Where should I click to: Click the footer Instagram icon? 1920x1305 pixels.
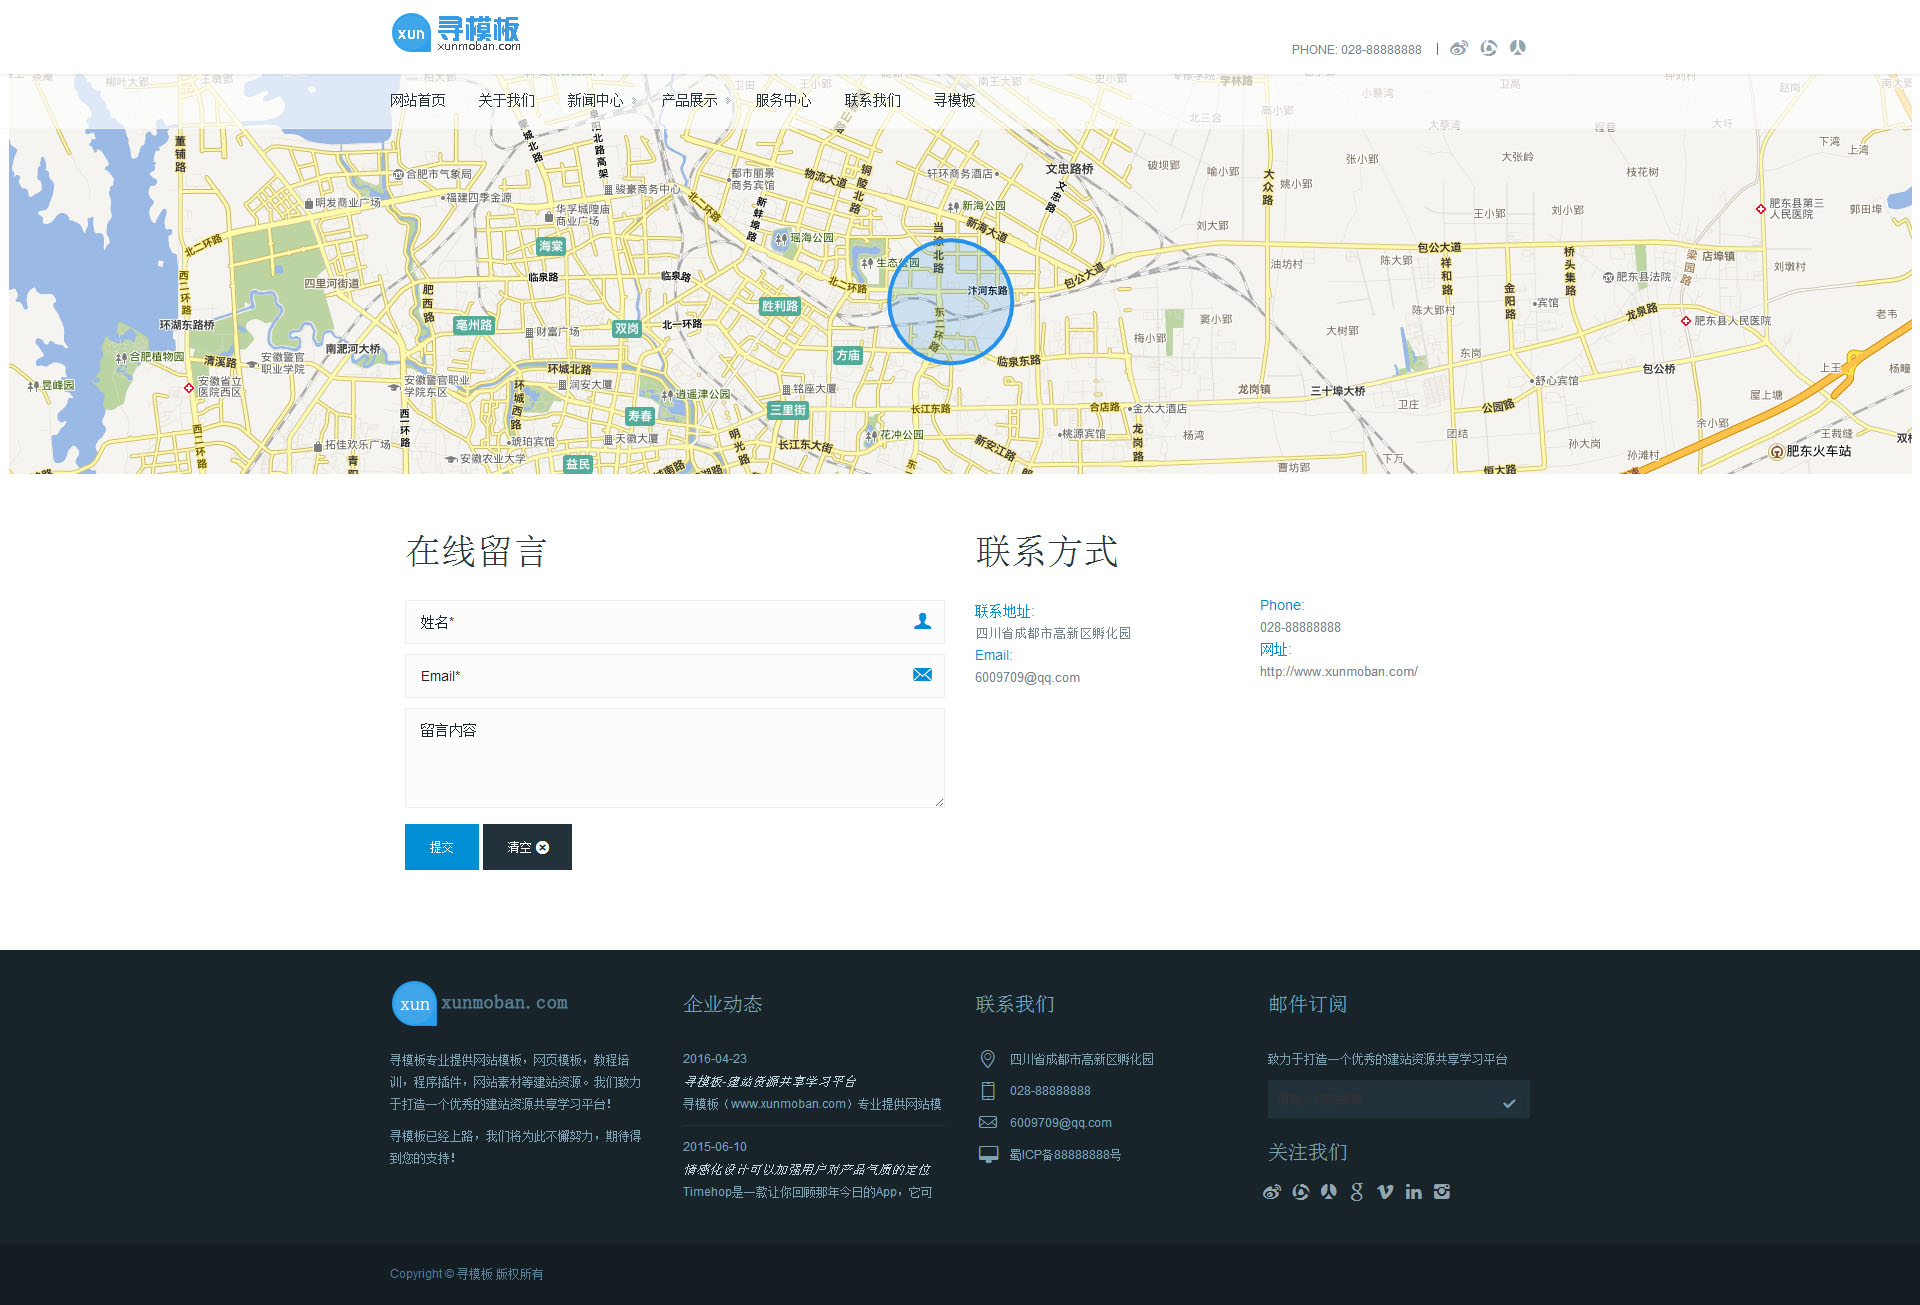1442,1192
